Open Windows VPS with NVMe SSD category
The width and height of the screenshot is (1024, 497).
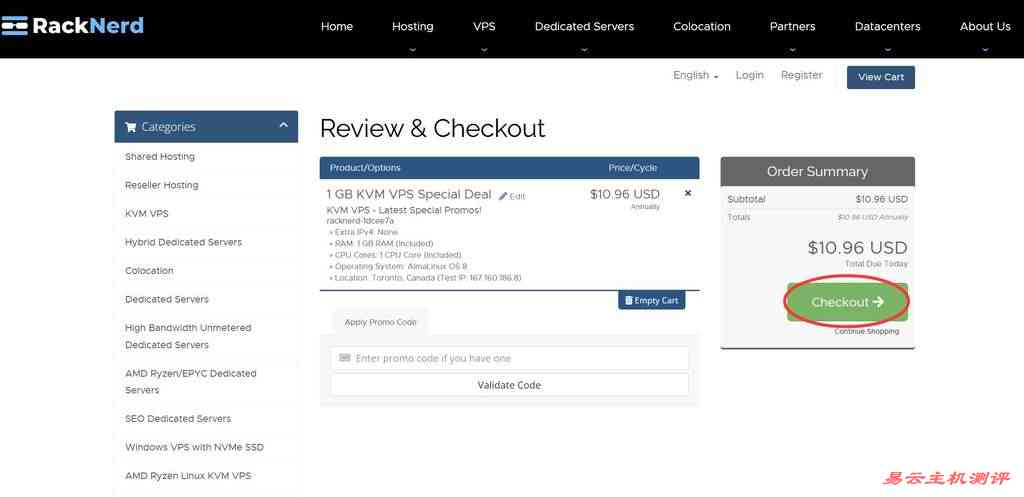[195, 447]
